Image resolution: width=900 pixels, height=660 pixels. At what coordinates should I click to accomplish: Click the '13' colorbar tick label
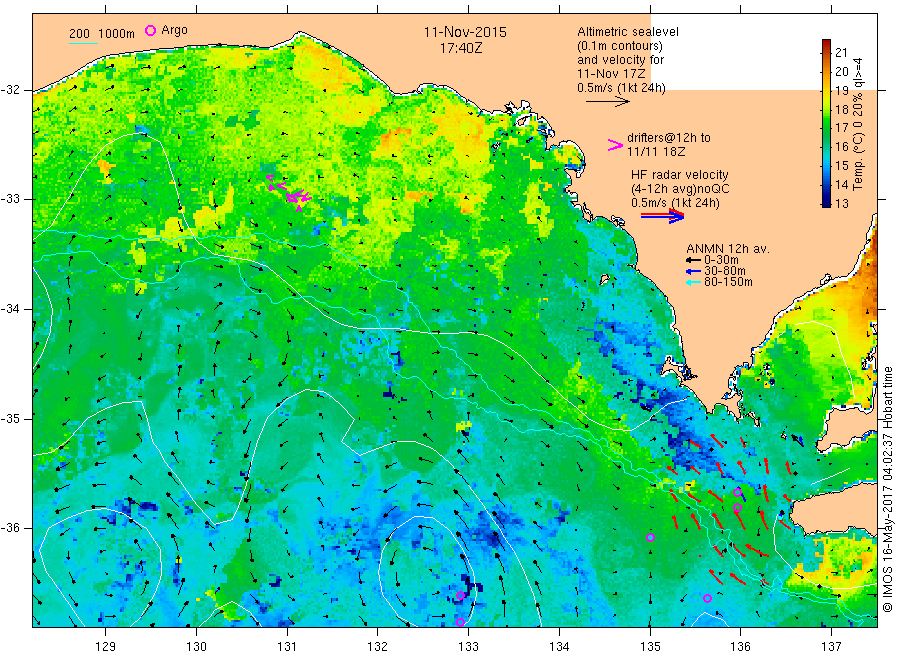(x=841, y=203)
